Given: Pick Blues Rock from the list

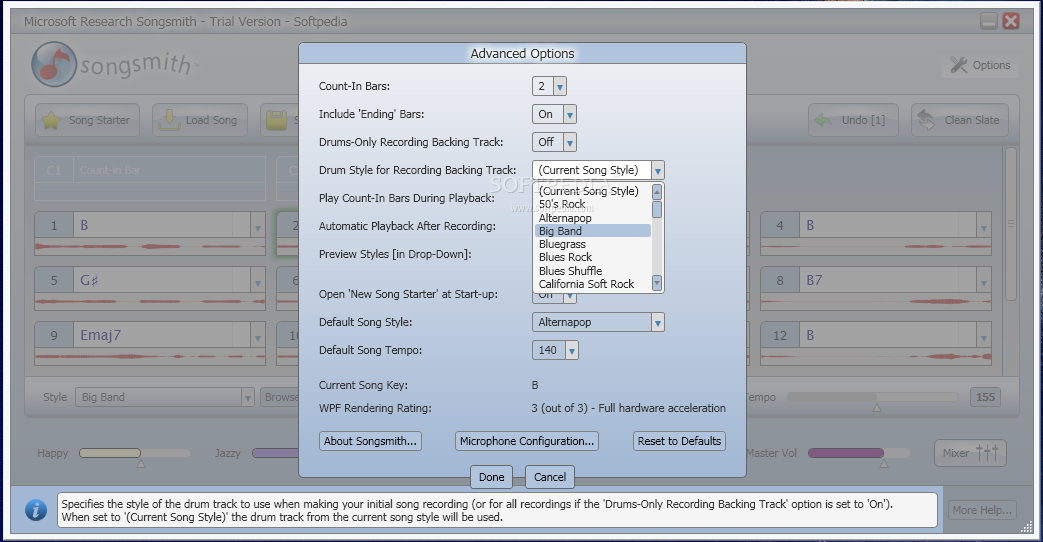Looking at the screenshot, I should [565, 257].
